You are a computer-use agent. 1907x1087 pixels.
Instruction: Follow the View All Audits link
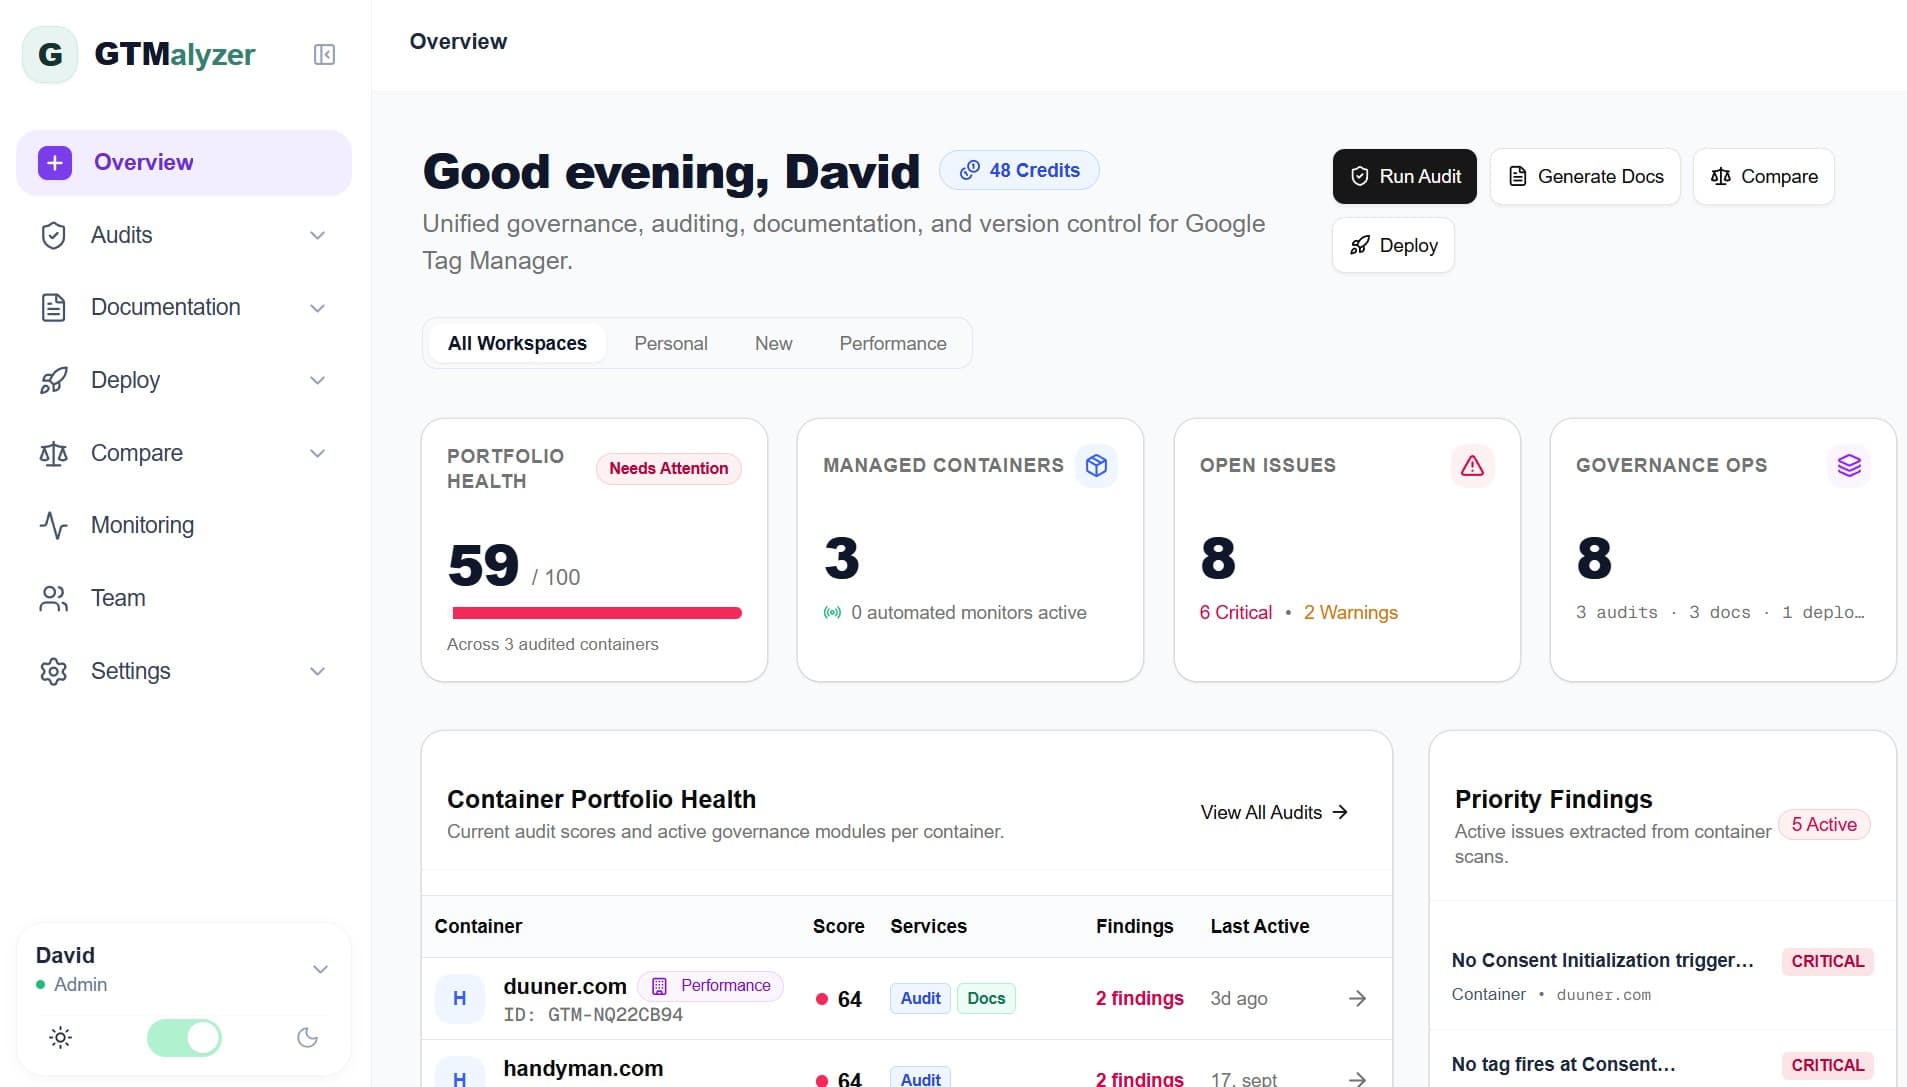coord(1275,812)
